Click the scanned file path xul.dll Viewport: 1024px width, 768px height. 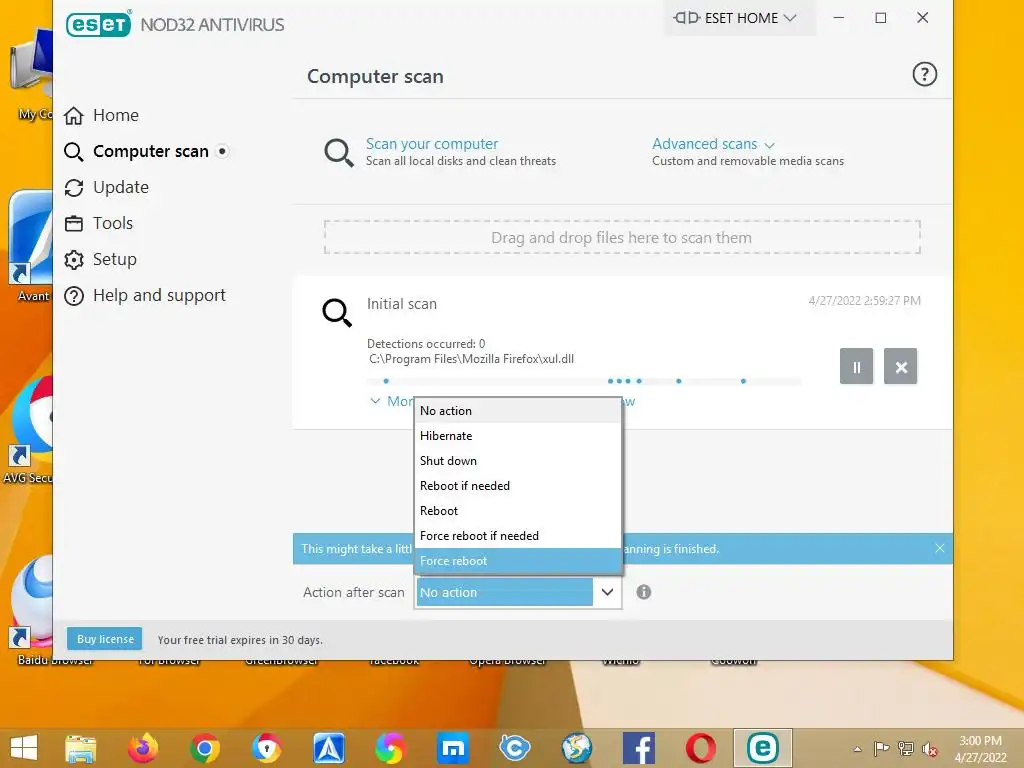[472, 359]
